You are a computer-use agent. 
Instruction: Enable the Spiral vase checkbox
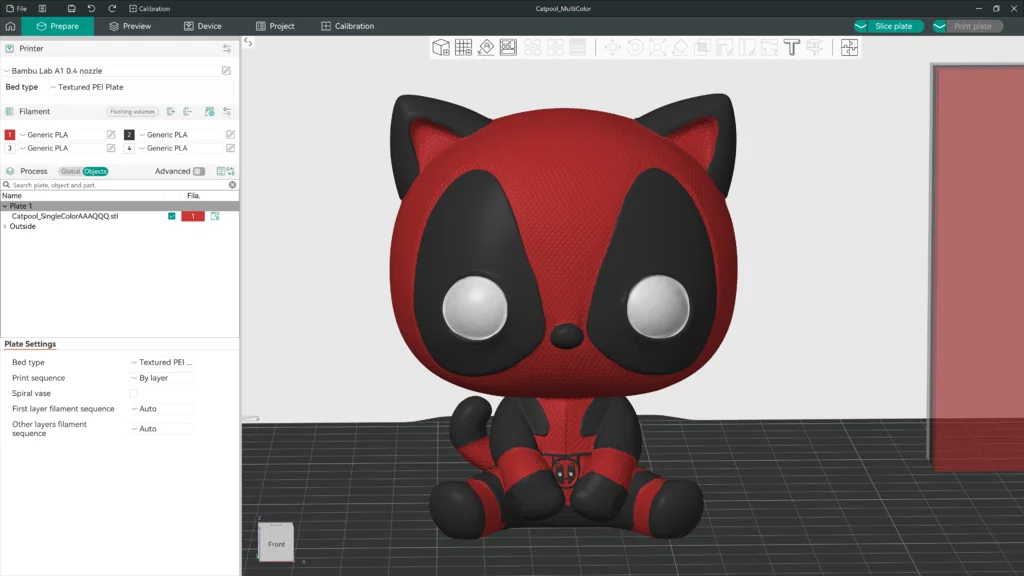click(136, 393)
